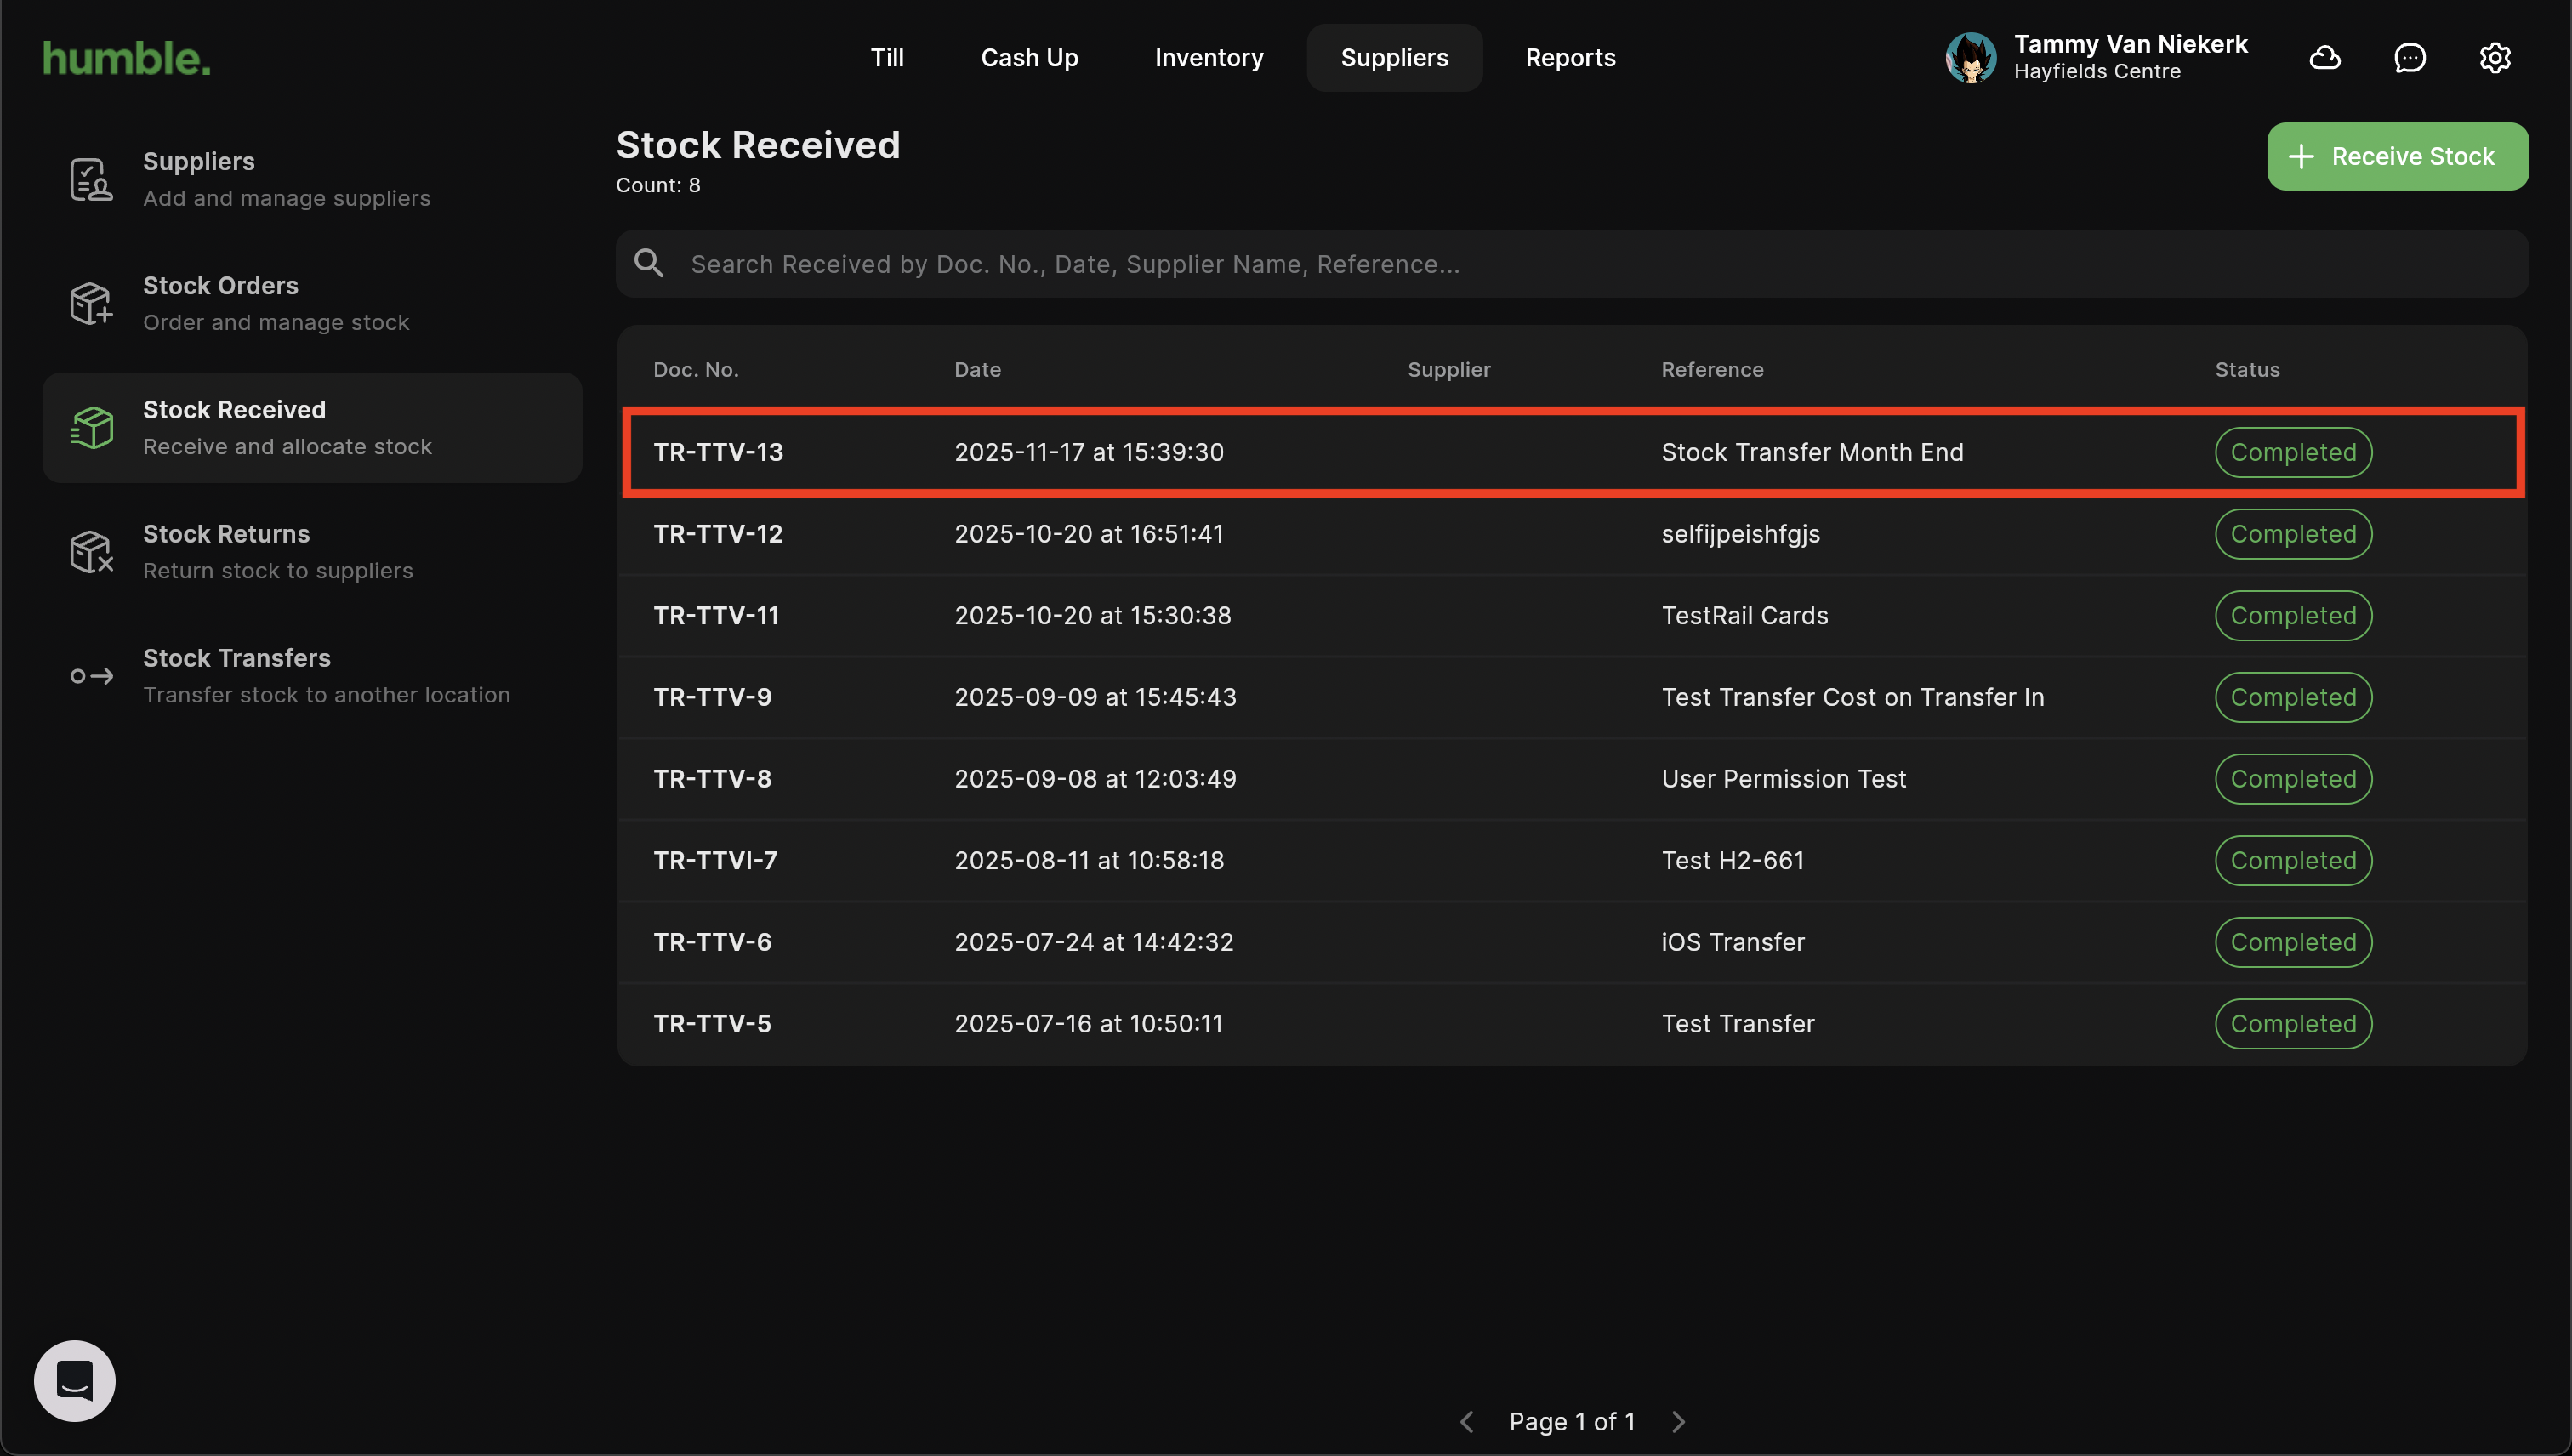Open the settings gear icon
Image resolution: width=2572 pixels, height=1456 pixels.
pyautogui.click(x=2495, y=58)
